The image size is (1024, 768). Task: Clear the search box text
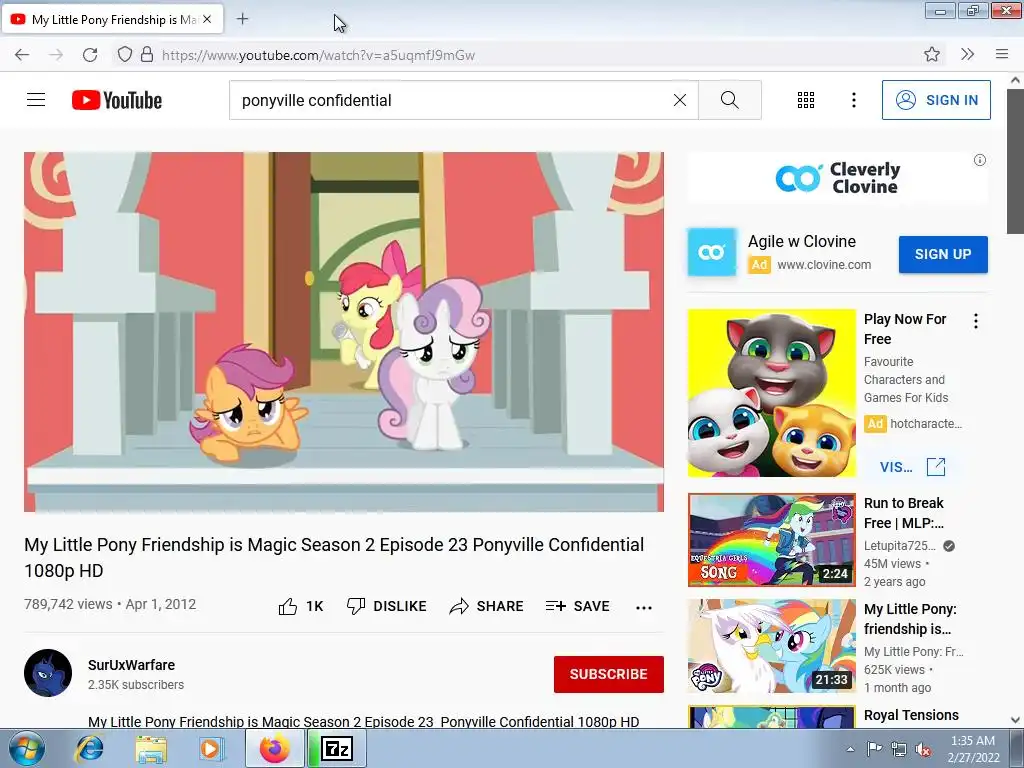click(x=680, y=100)
